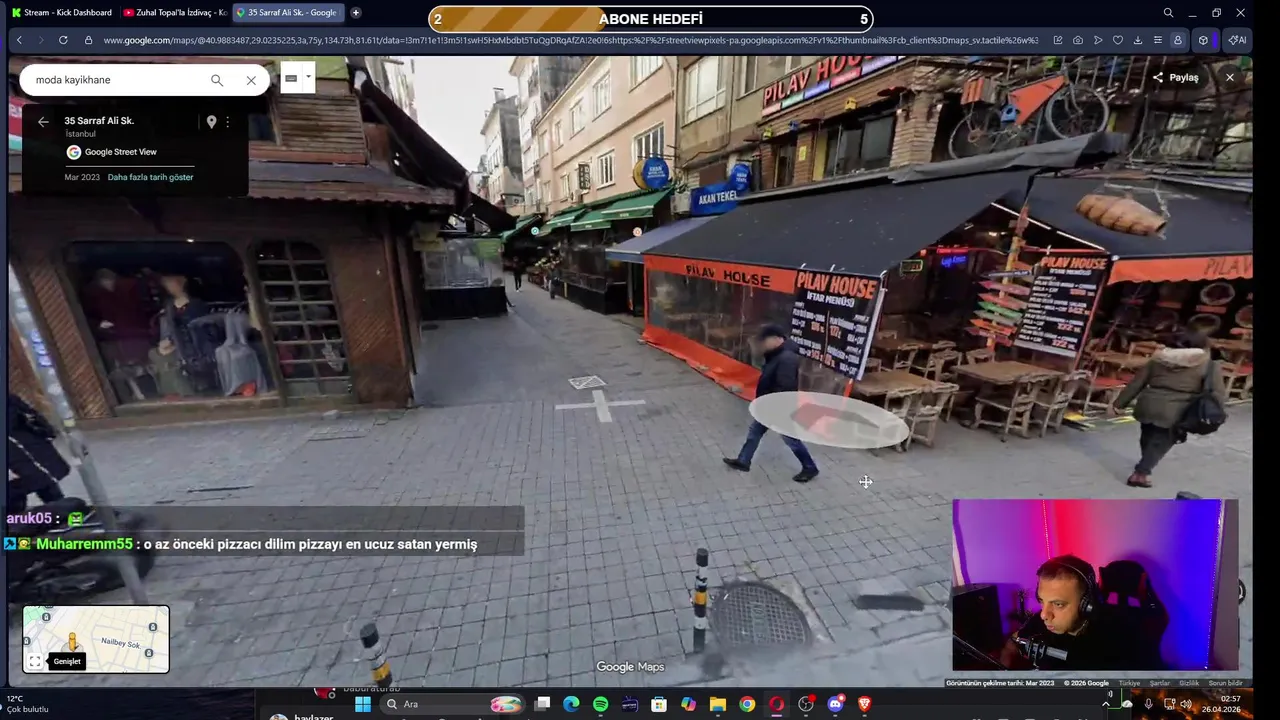Screen dimensions: 1280x720
Task: Click the address bar URL
Action: [x=570, y=40]
